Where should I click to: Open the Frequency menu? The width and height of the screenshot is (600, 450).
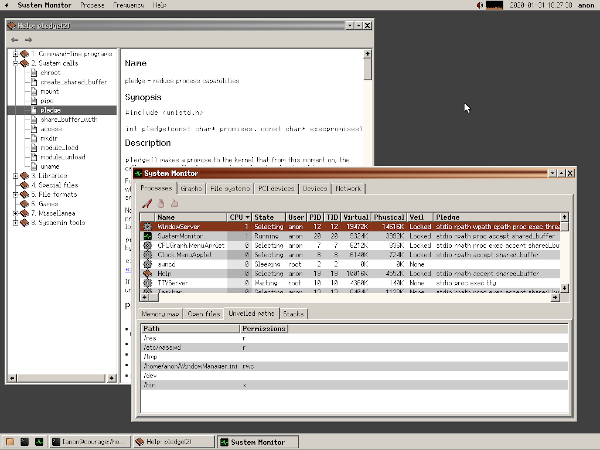point(129,5)
